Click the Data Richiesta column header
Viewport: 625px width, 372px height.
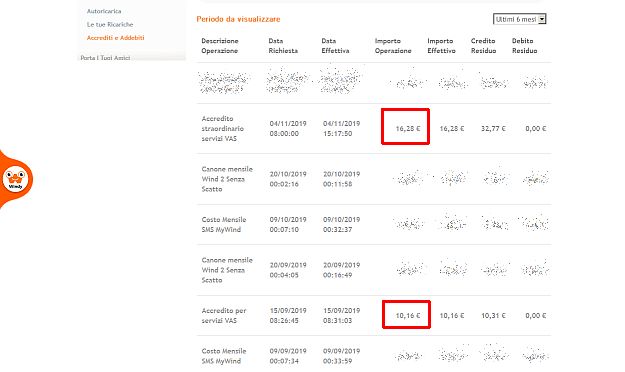283,46
